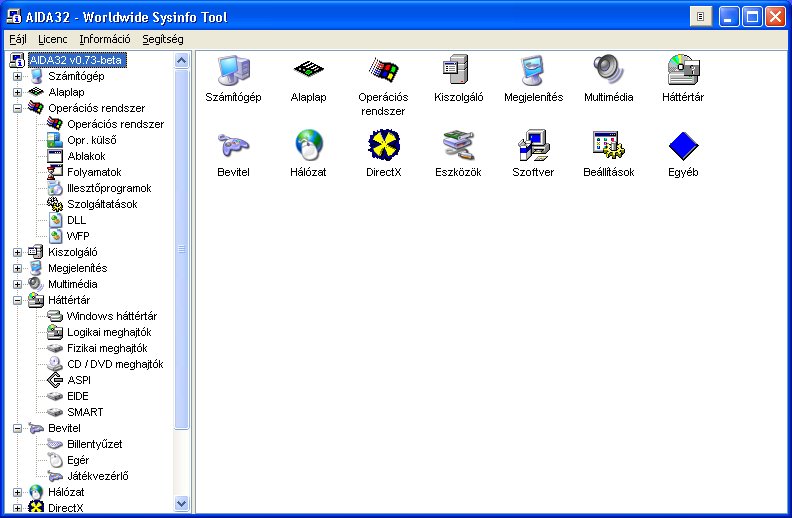Select the Windows háttértár tree item

[x=112, y=316]
